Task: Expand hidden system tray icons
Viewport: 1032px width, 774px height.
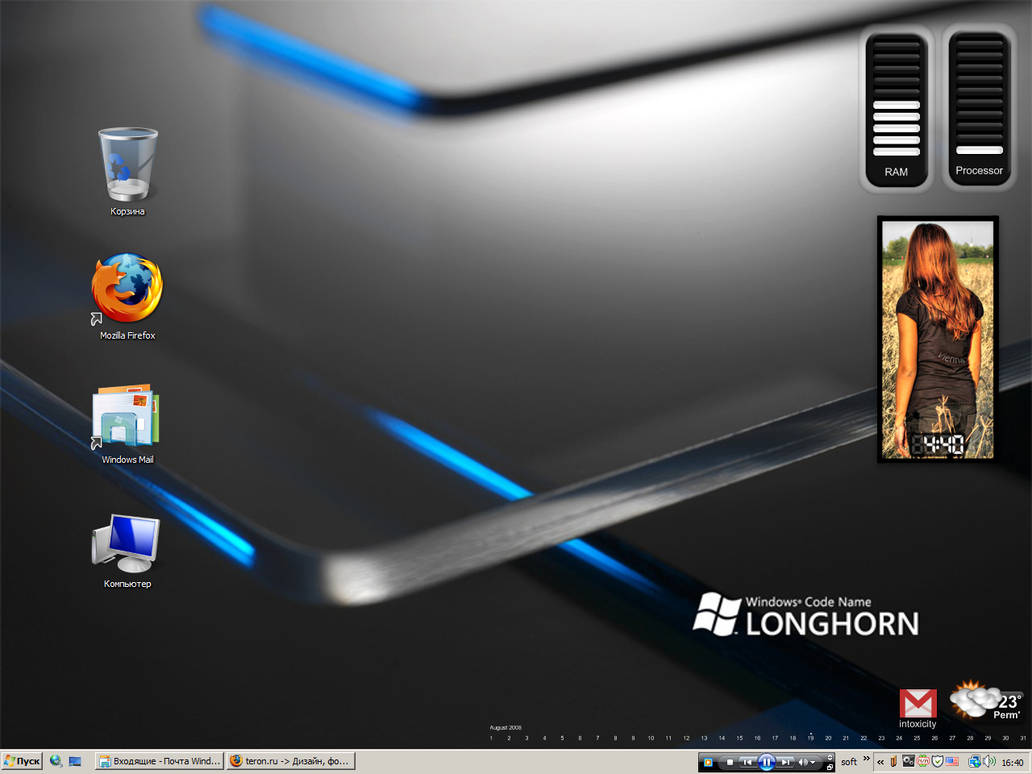Action: [x=881, y=762]
